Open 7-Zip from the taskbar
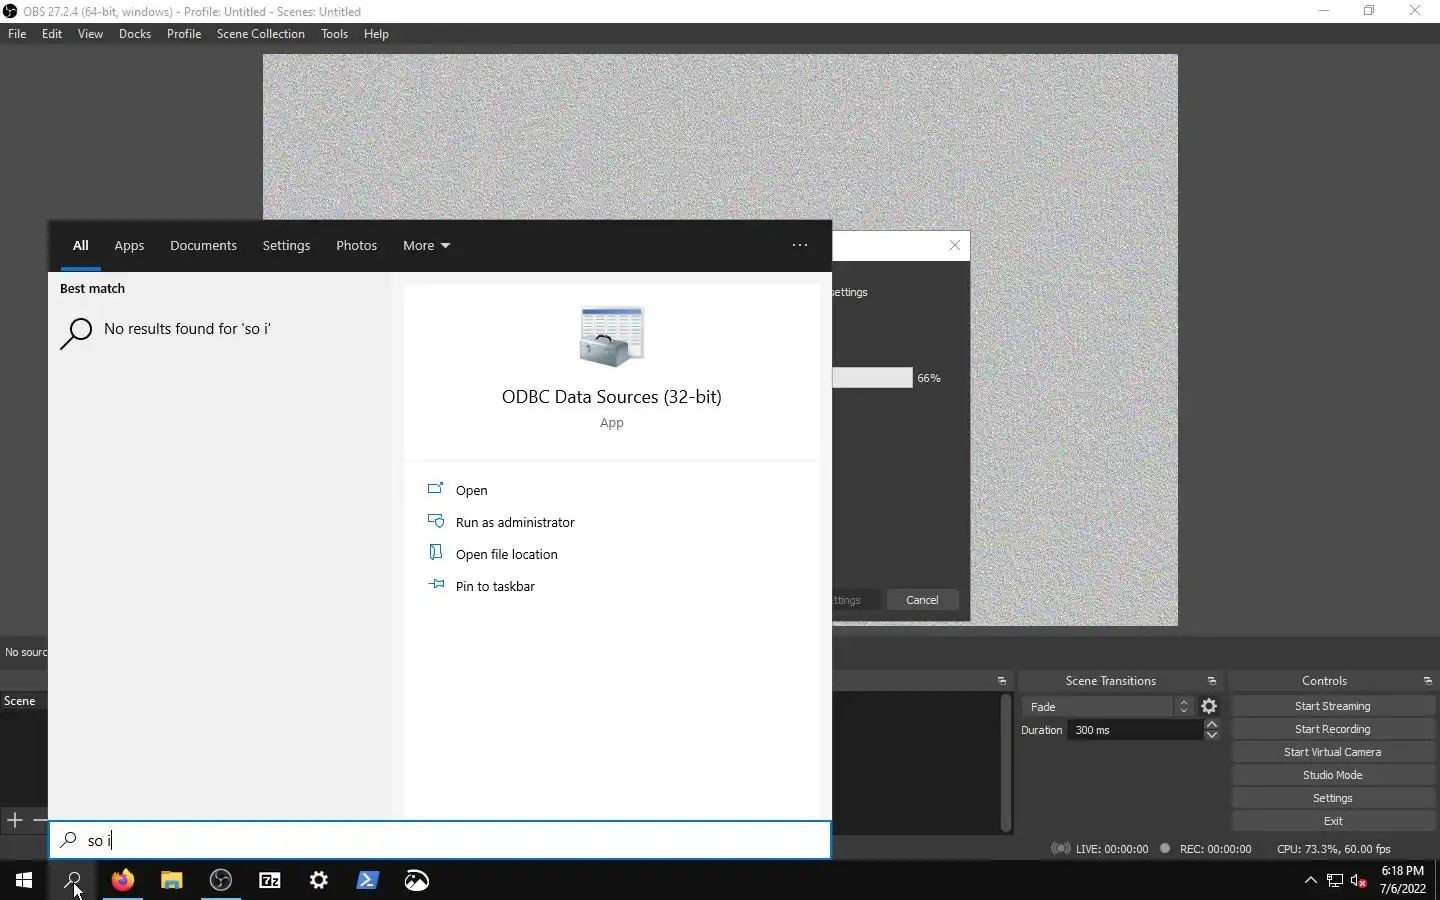This screenshot has width=1440, height=900. click(269, 880)
